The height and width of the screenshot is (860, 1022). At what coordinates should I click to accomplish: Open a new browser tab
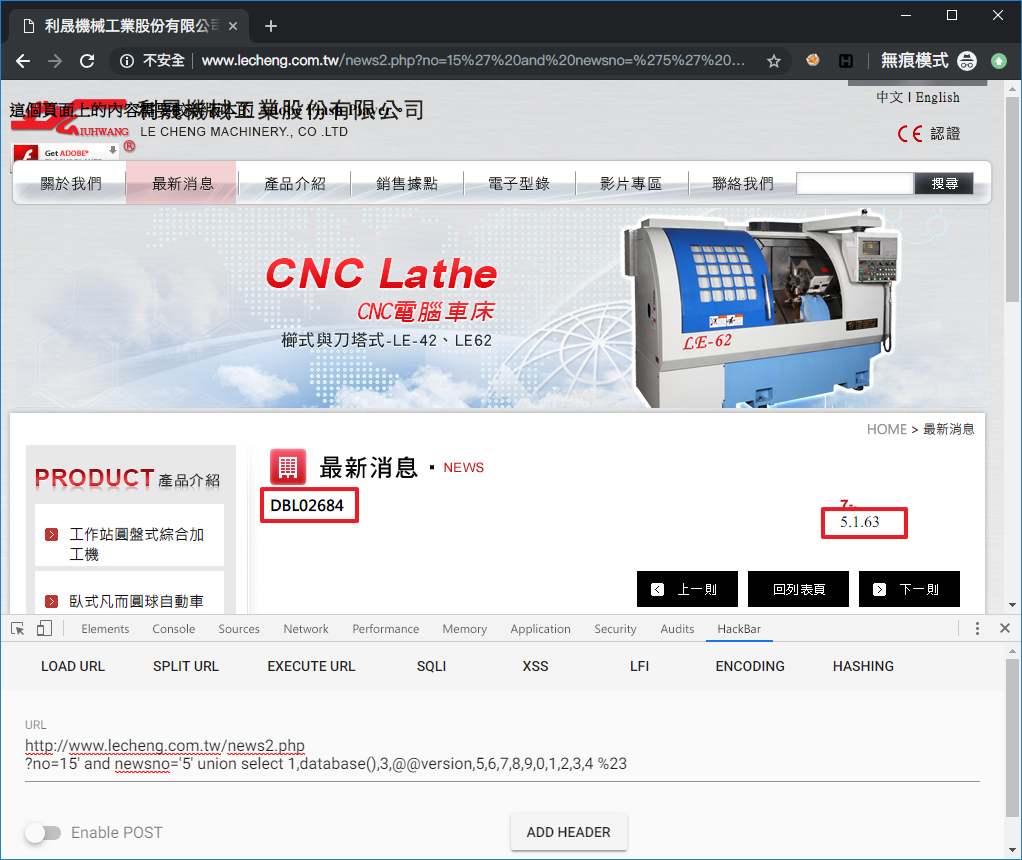pos(271,26)
